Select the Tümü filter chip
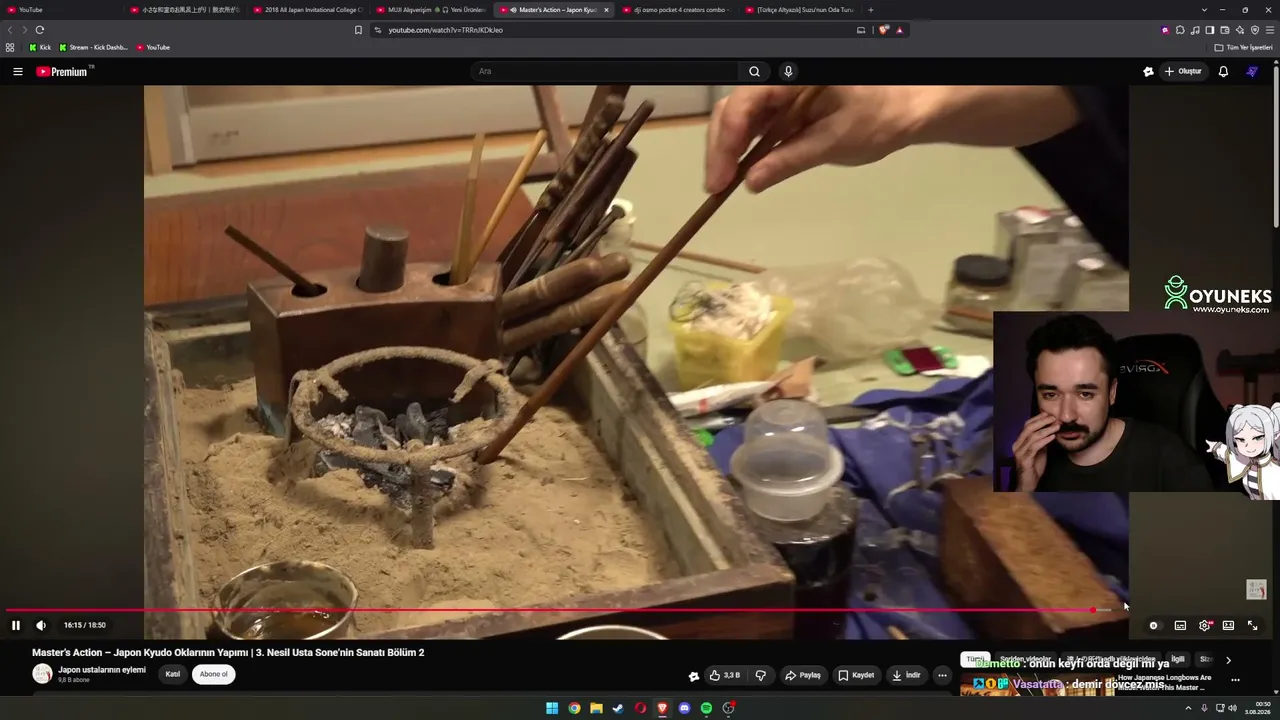Viewport: 1280px width, 720px height. point(975,660)
